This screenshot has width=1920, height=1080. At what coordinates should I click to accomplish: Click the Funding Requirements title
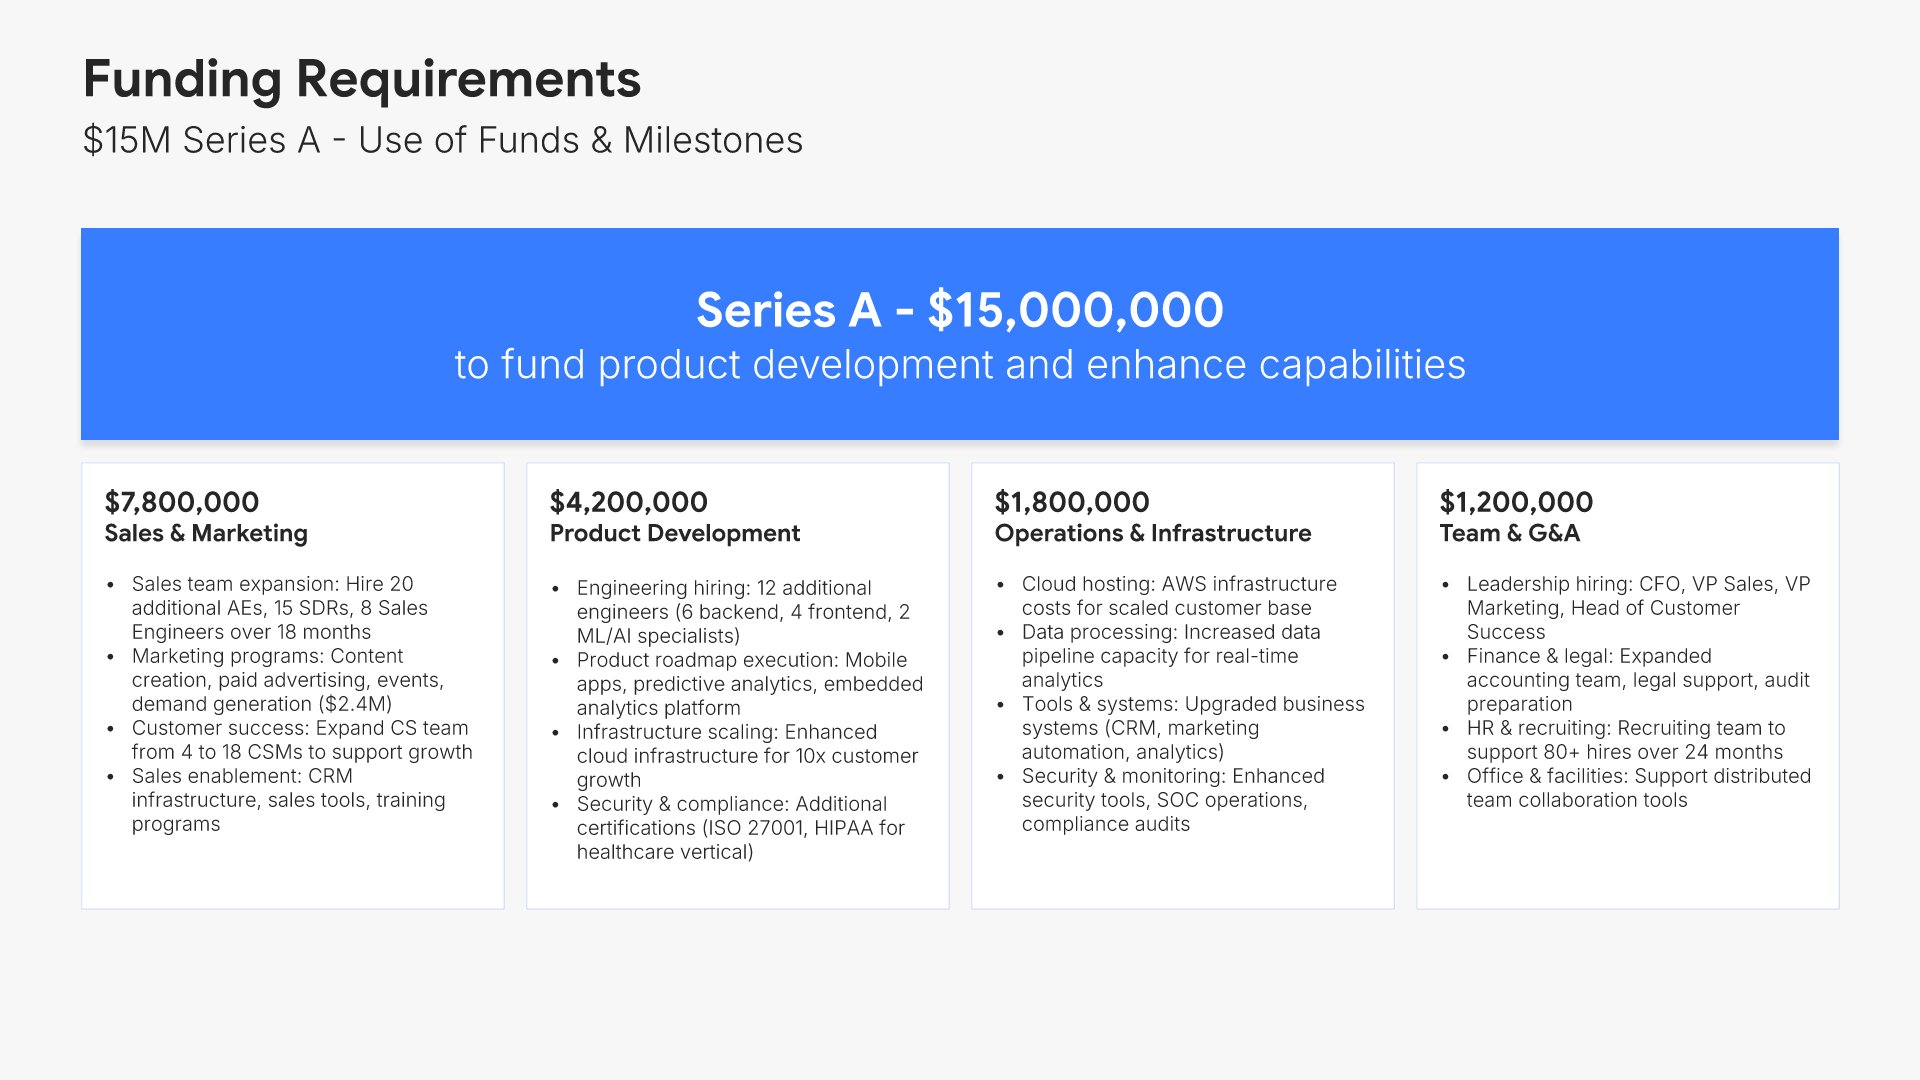point(361,79)
